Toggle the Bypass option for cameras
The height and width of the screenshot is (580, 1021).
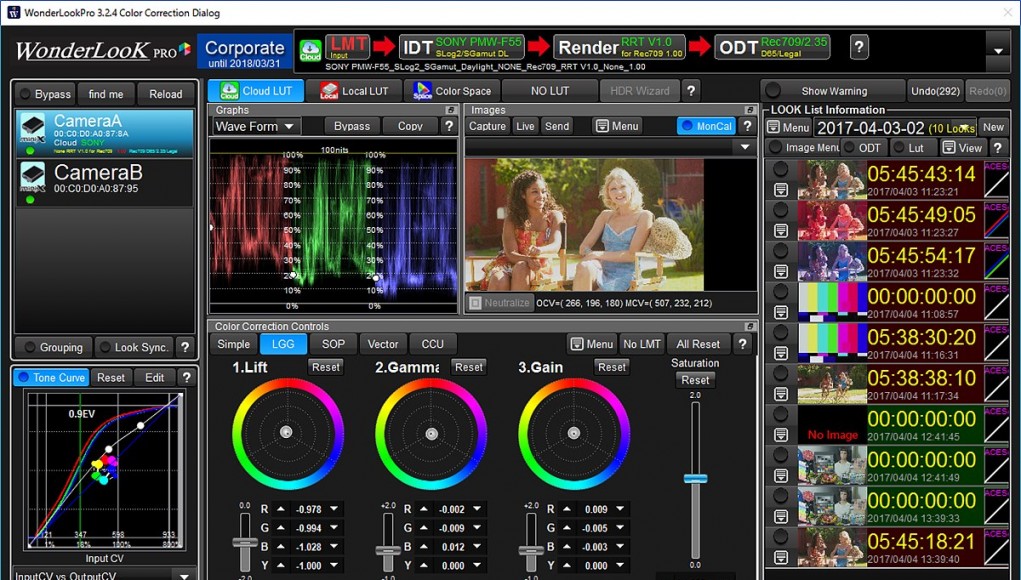(44, 94)
